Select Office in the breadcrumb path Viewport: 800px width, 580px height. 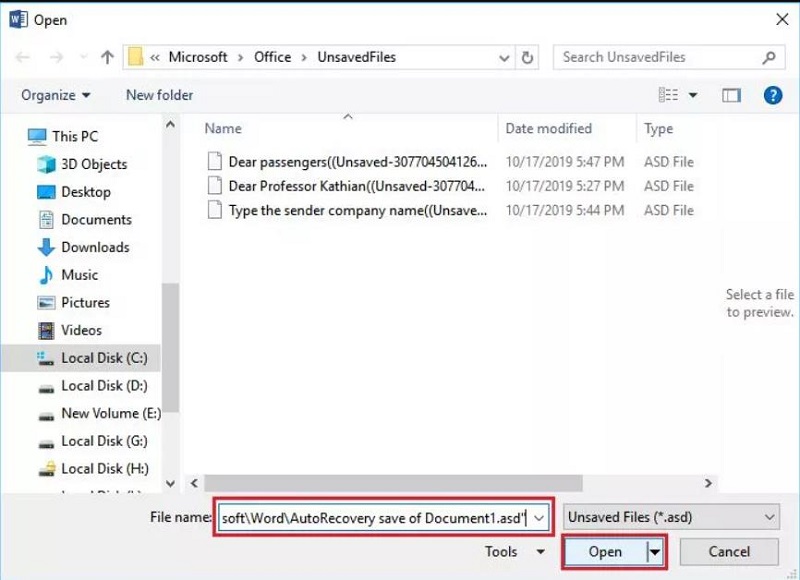tap(272, 57)
